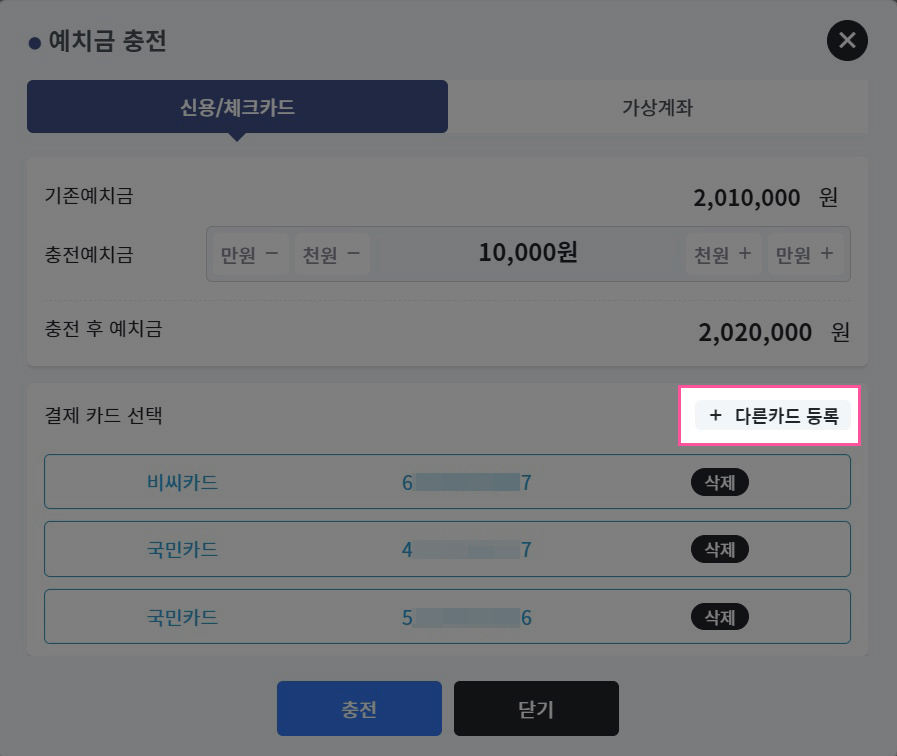Click the 결제 카드 선택 heading
This screenshot has height=756, width=897.
click(x=104, y=415)
